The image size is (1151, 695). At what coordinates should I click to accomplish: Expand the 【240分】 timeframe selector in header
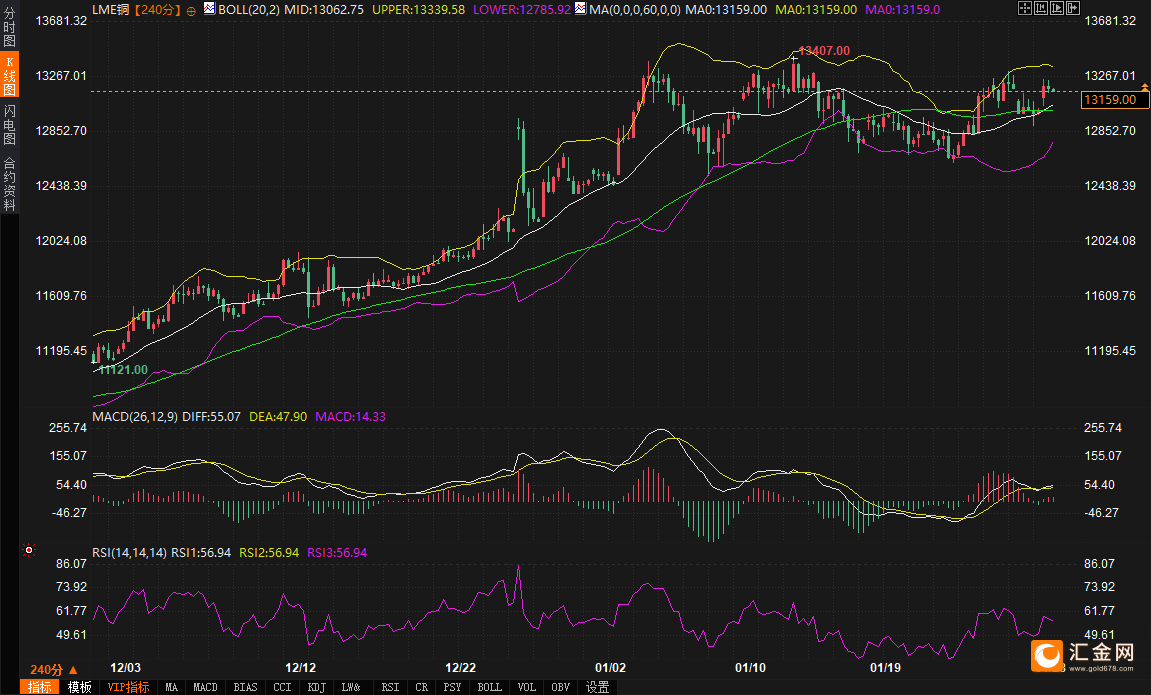pos(157,9)
